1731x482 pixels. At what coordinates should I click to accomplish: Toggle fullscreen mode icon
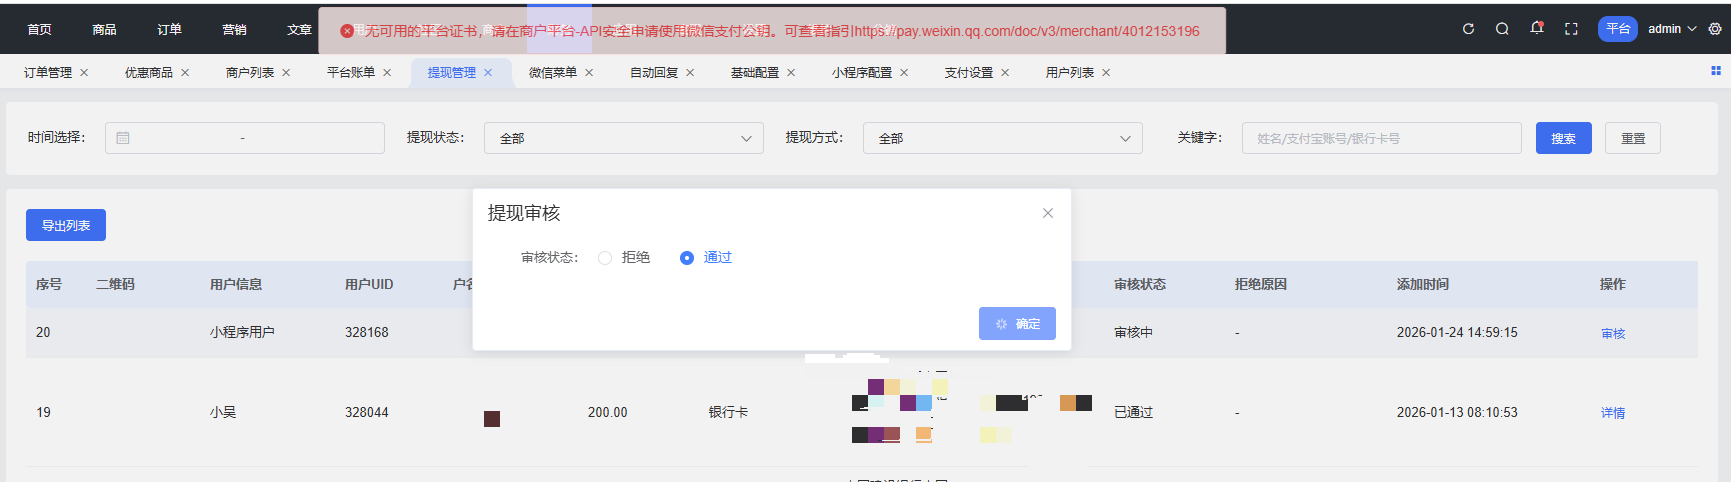[x=1571, y=29]
